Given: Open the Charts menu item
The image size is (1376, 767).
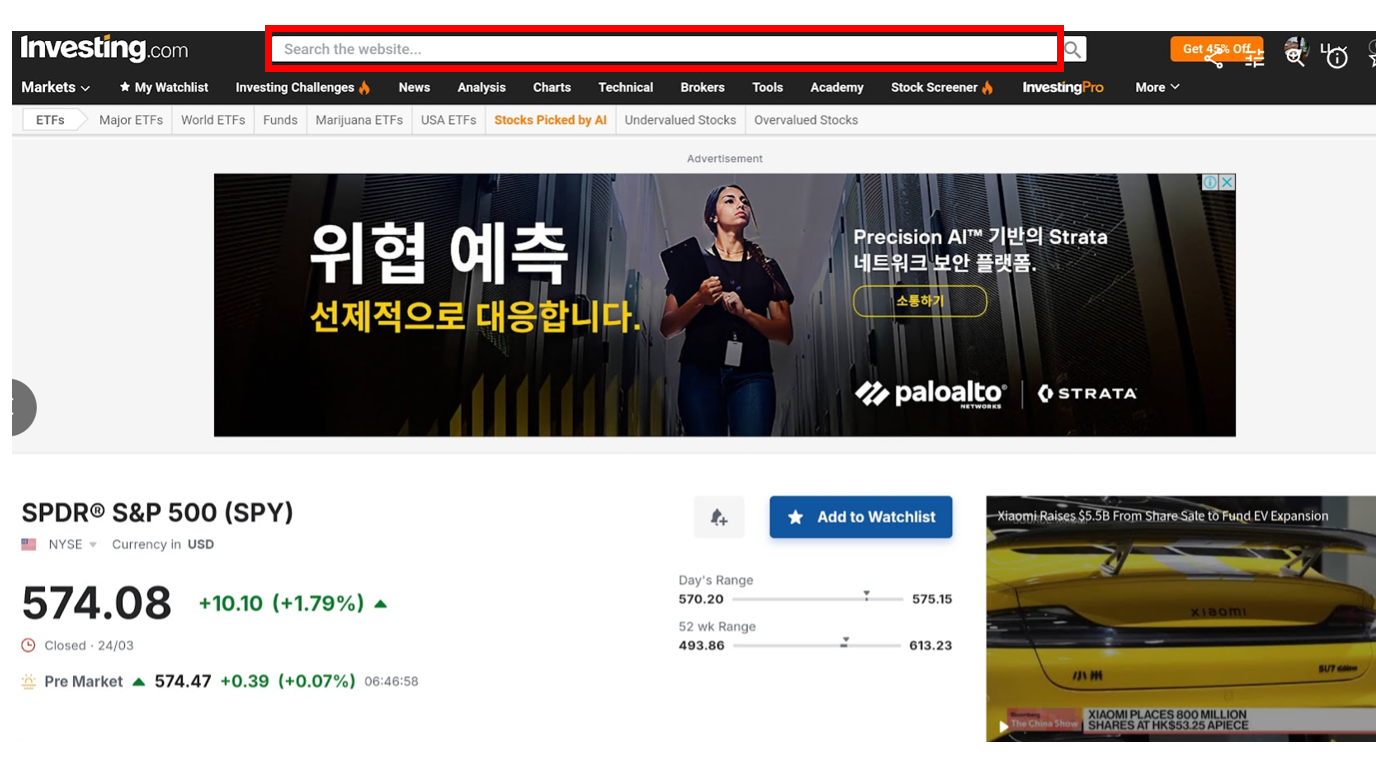Looking at the screenshot, I should coord(552,87).
